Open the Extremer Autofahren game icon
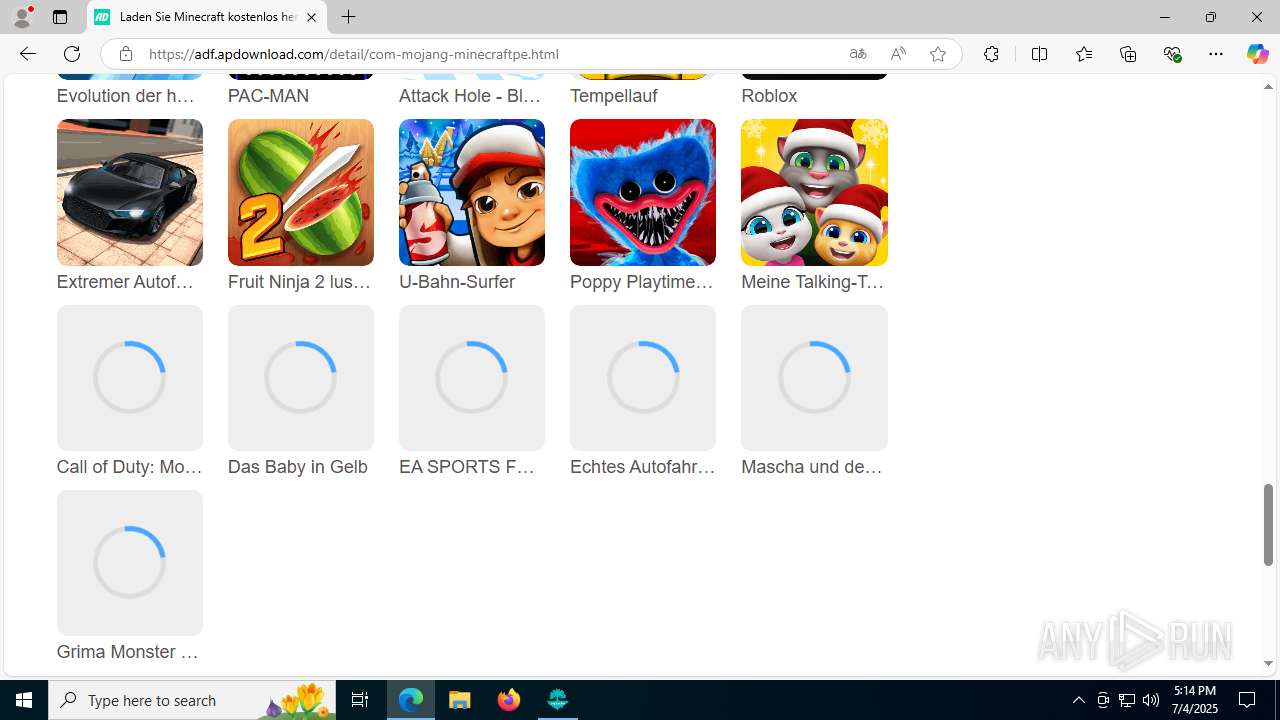This screenshot has width=1280, height=720. (x=130, y=192)
